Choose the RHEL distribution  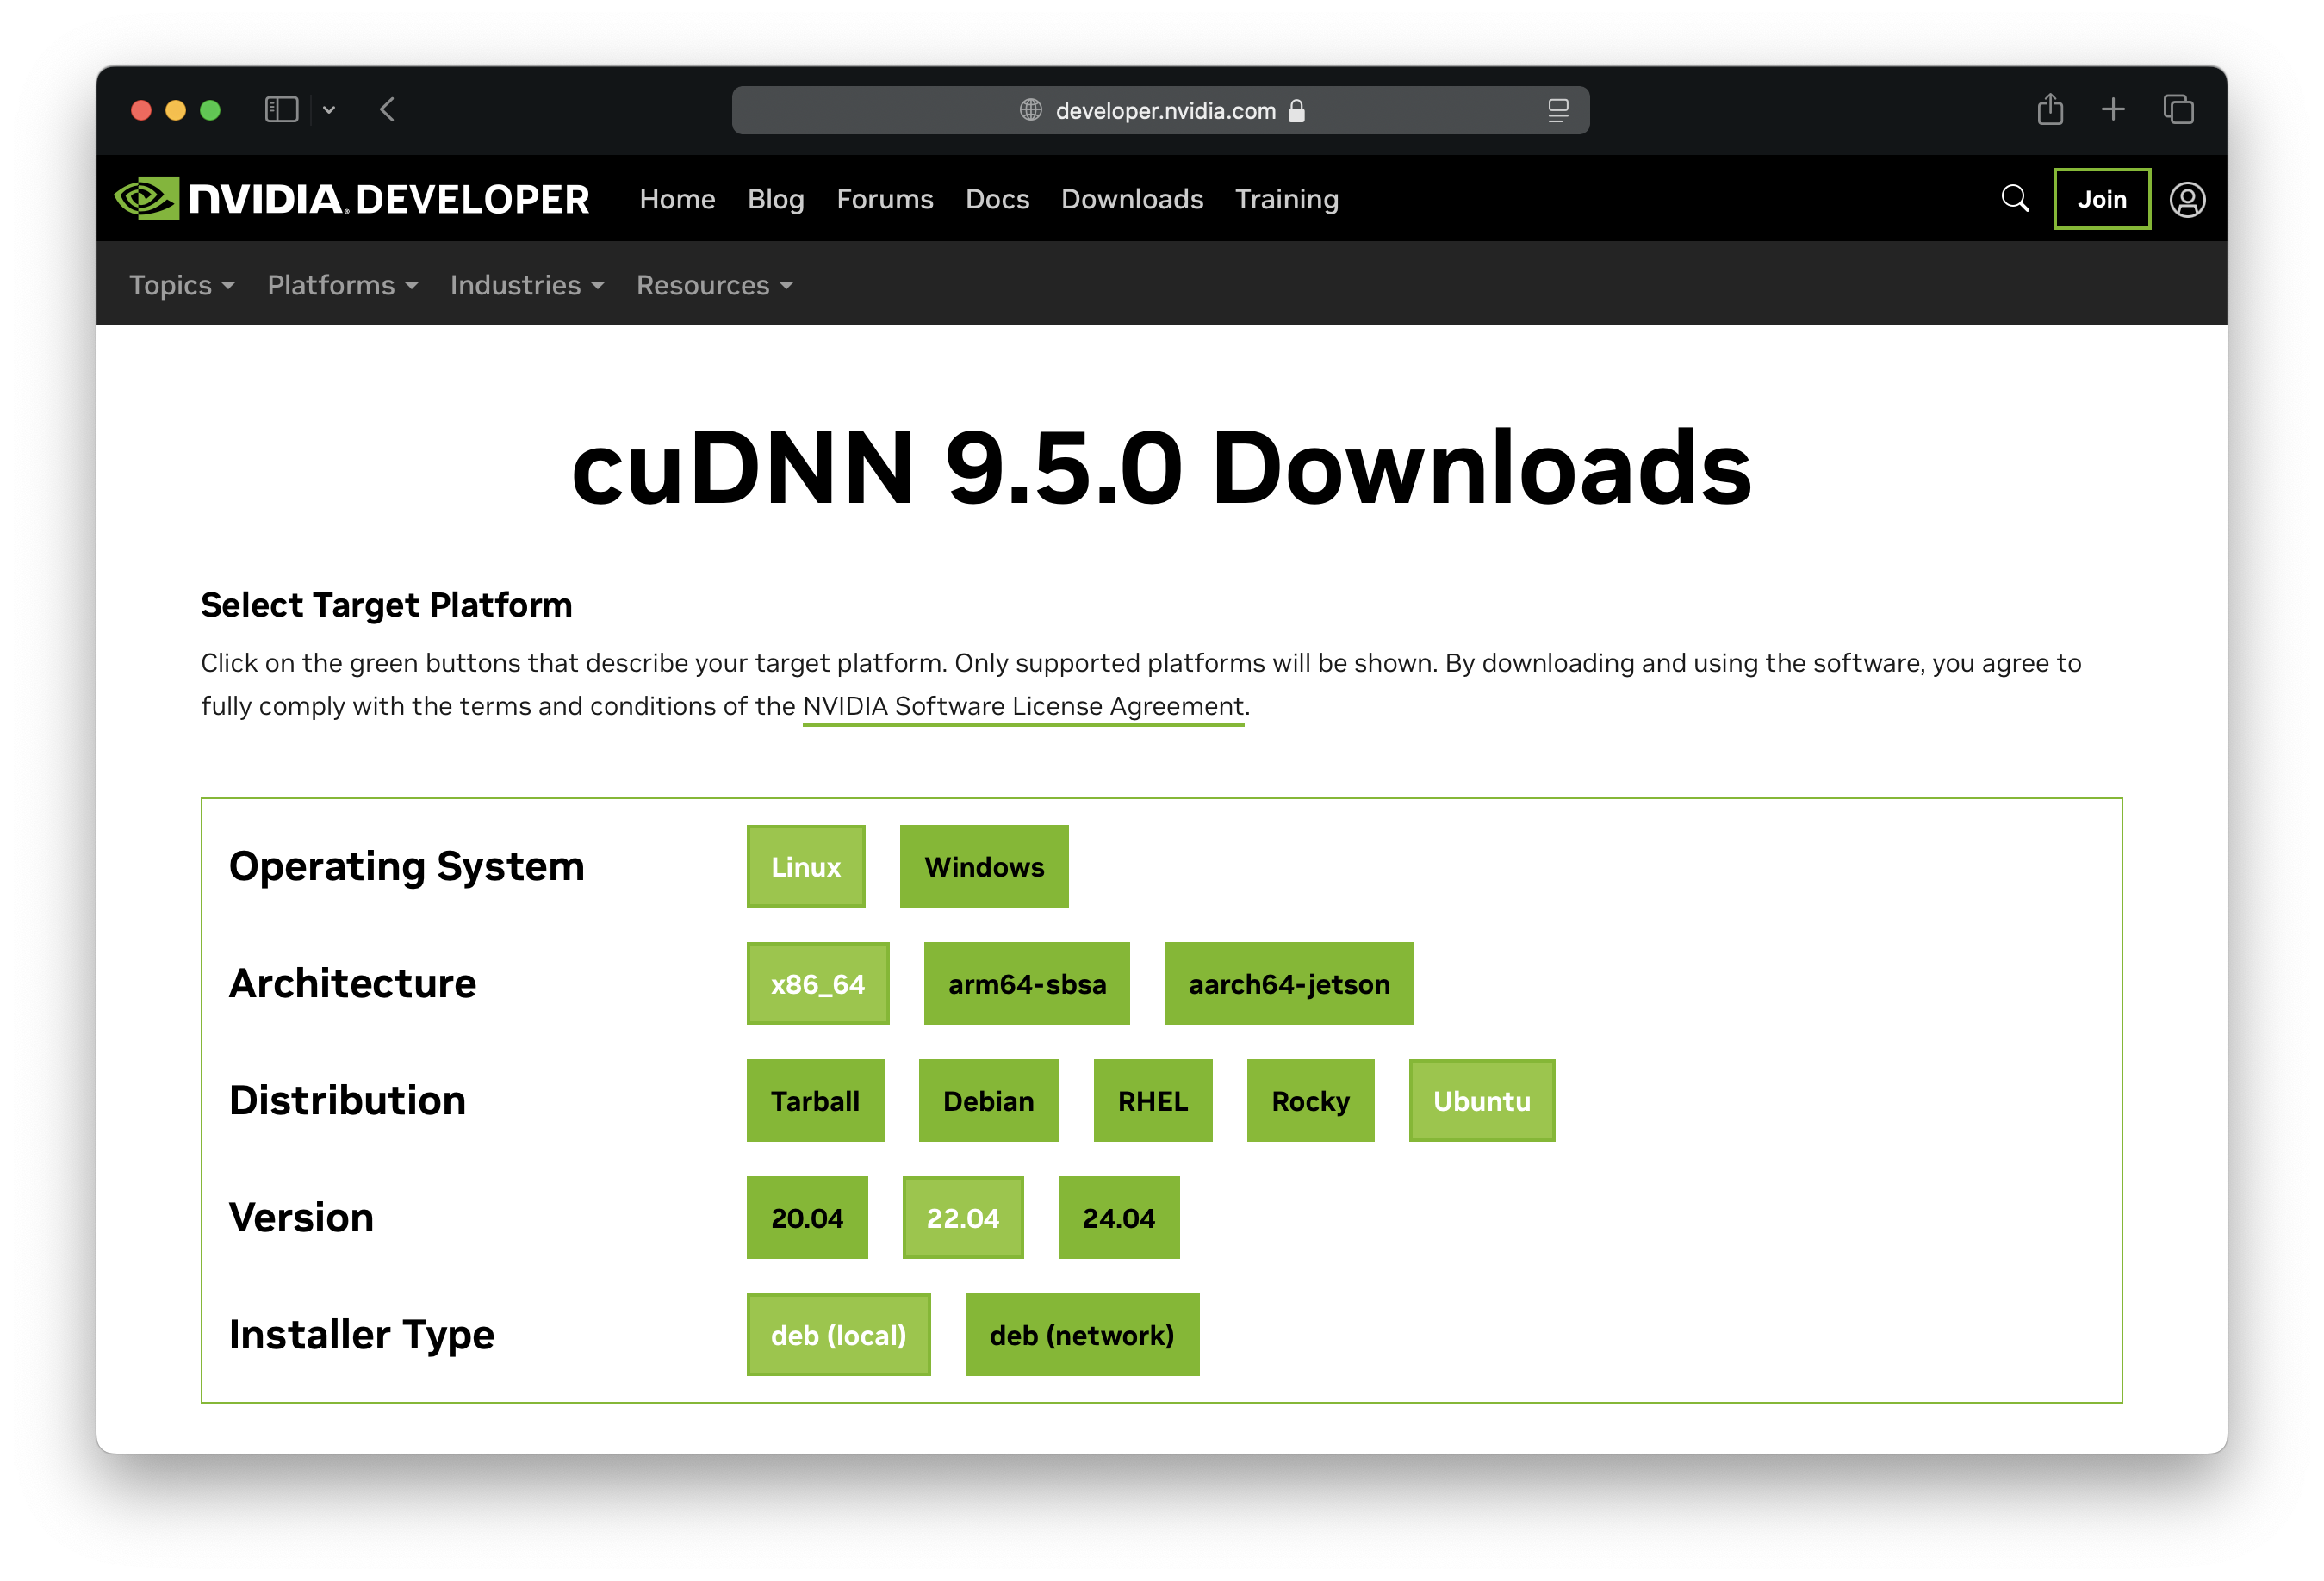pos(1153,1100)
